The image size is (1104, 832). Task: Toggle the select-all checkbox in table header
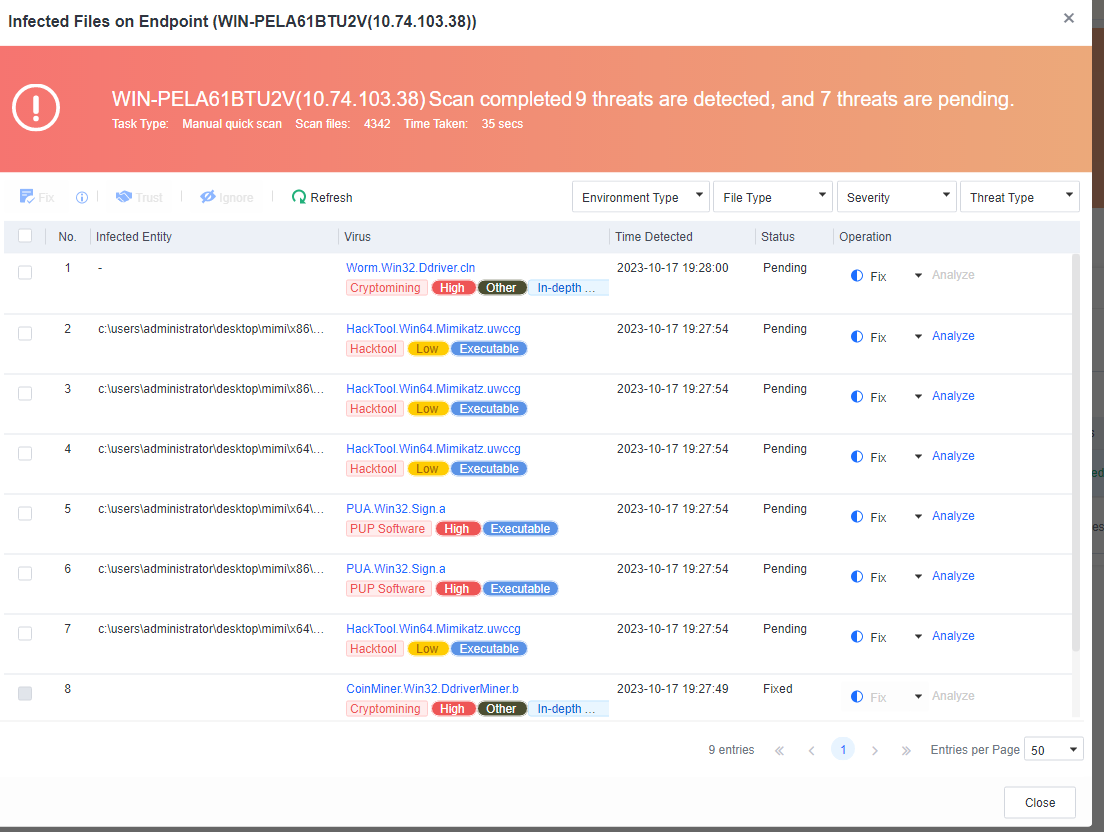tap(25, 236)
